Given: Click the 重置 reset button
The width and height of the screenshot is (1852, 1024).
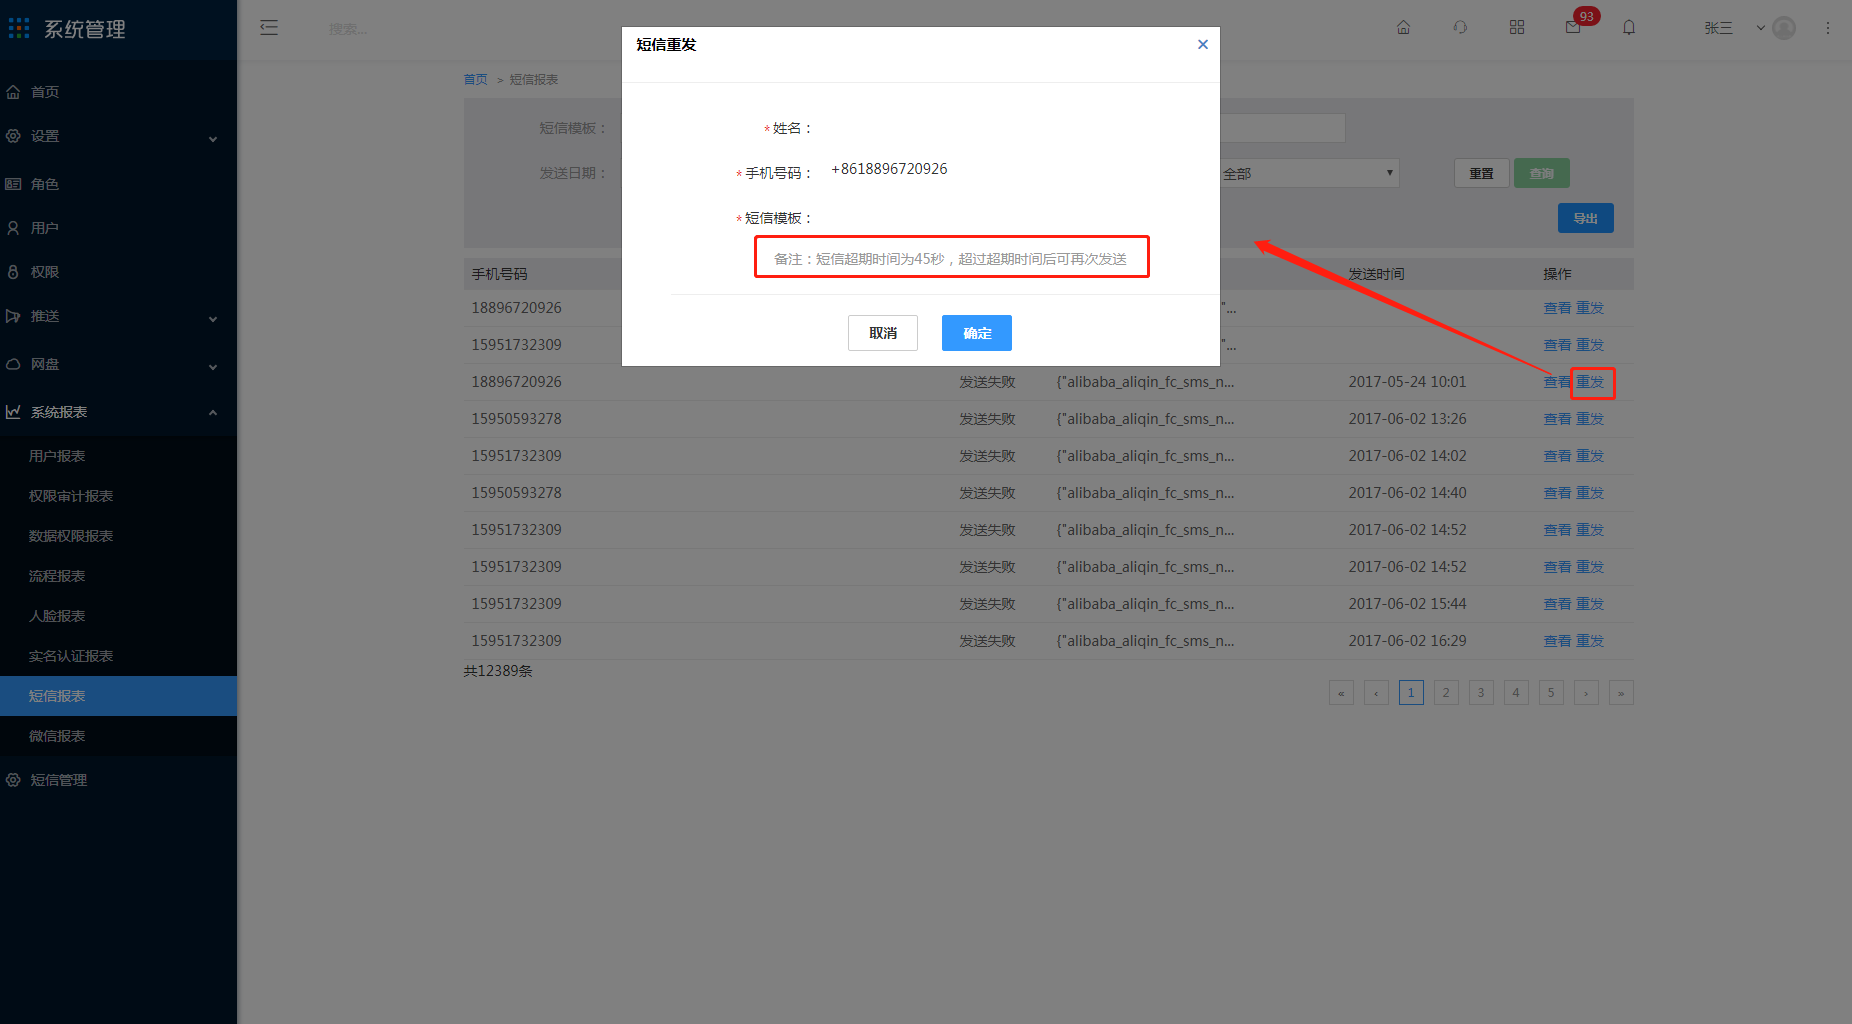Looking at the screenshot, I should (x=1481, y=173).
